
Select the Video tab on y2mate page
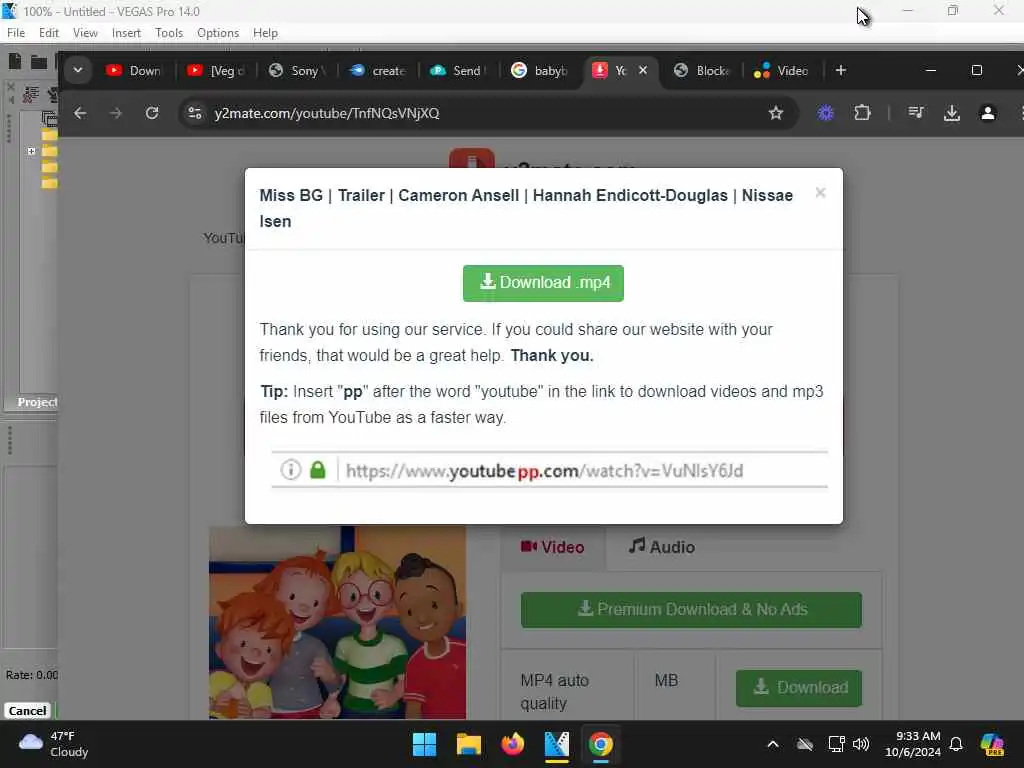coord(552,547)
